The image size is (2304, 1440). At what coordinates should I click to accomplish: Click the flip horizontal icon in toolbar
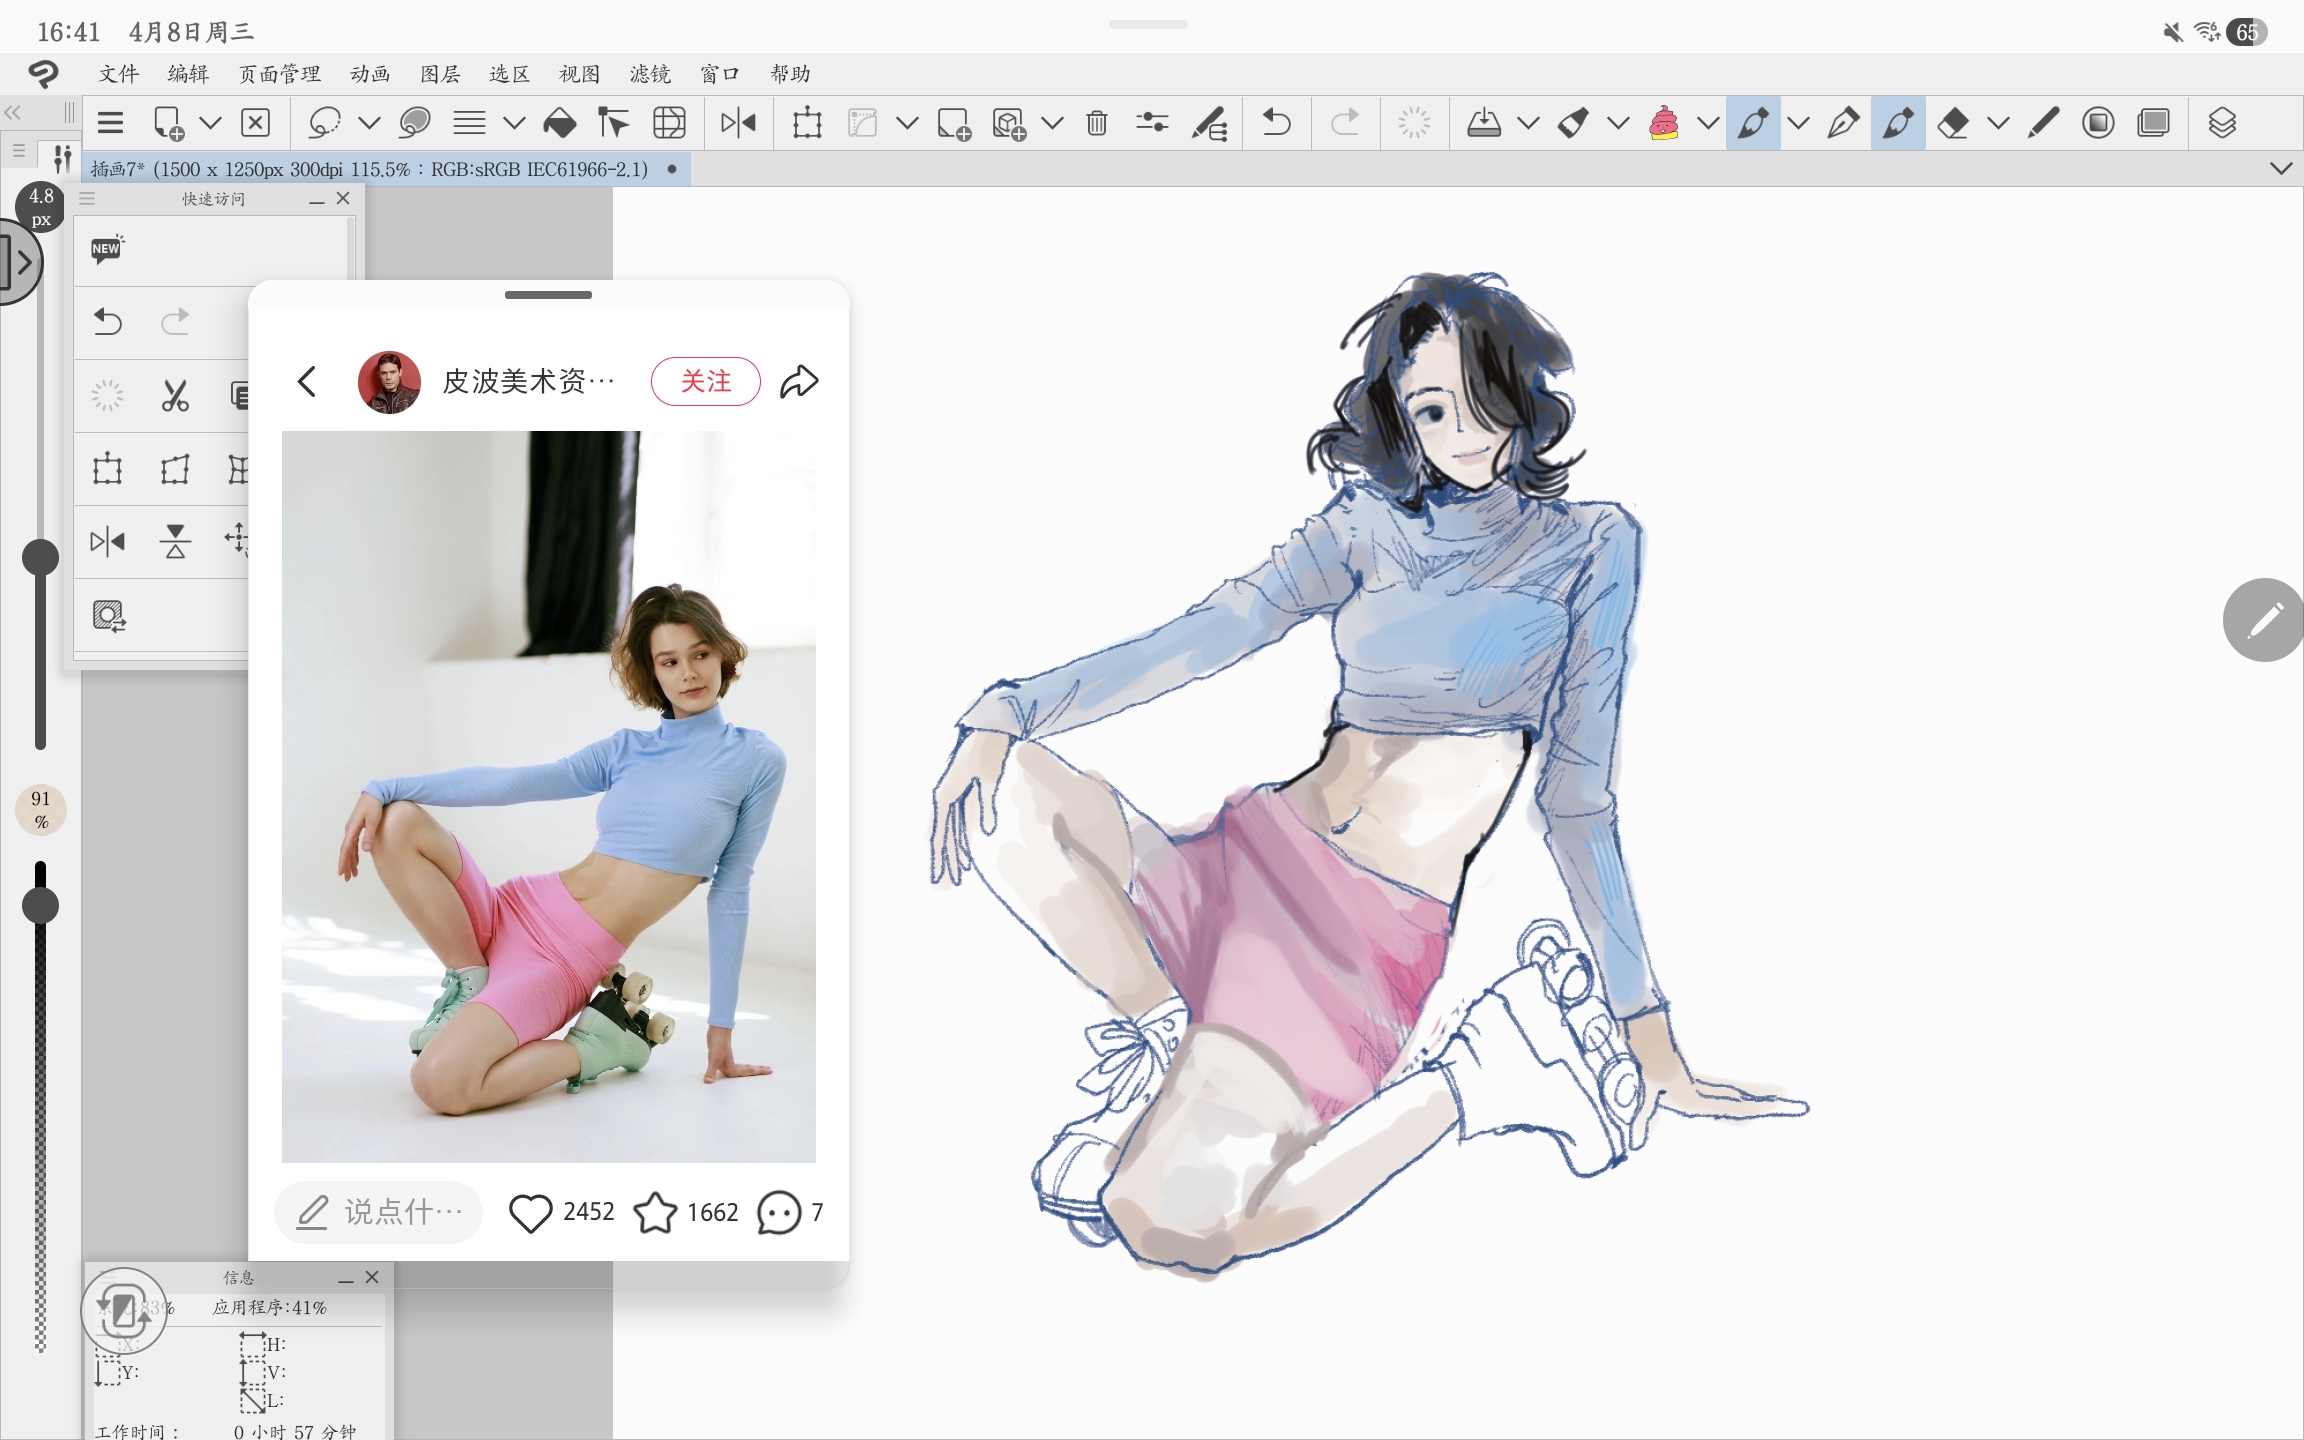pyautogui.click(x=738, y=123)
